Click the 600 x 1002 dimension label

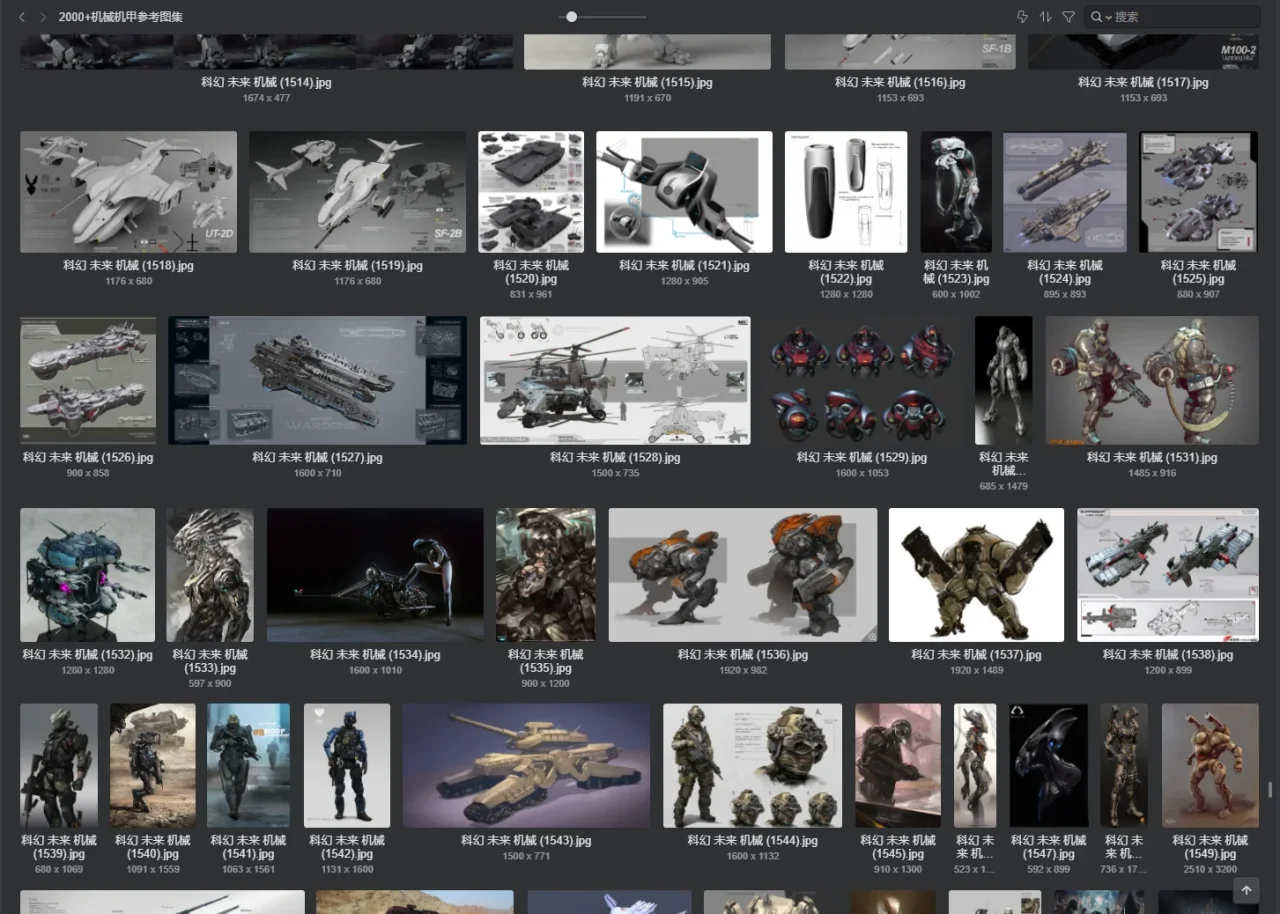[x=956, y=294]
